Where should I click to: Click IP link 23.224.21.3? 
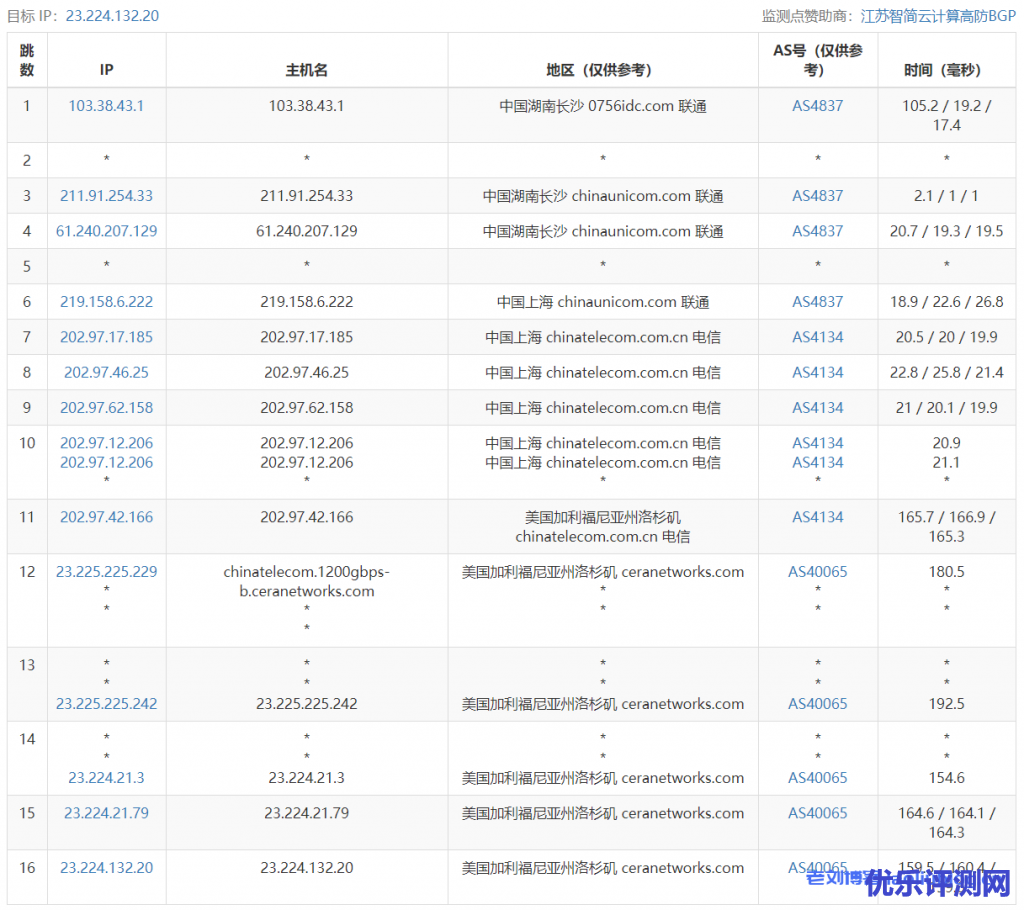pos(106,778)
